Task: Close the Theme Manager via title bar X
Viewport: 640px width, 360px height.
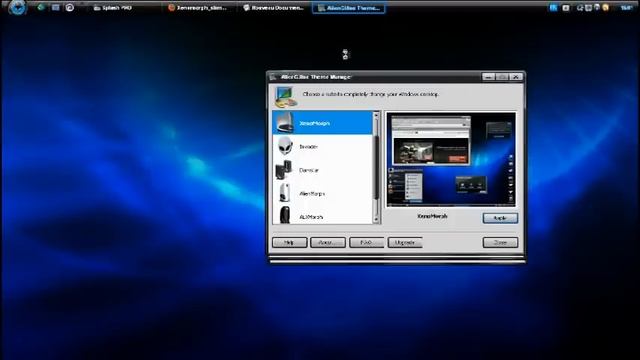Action: (516, 77)
